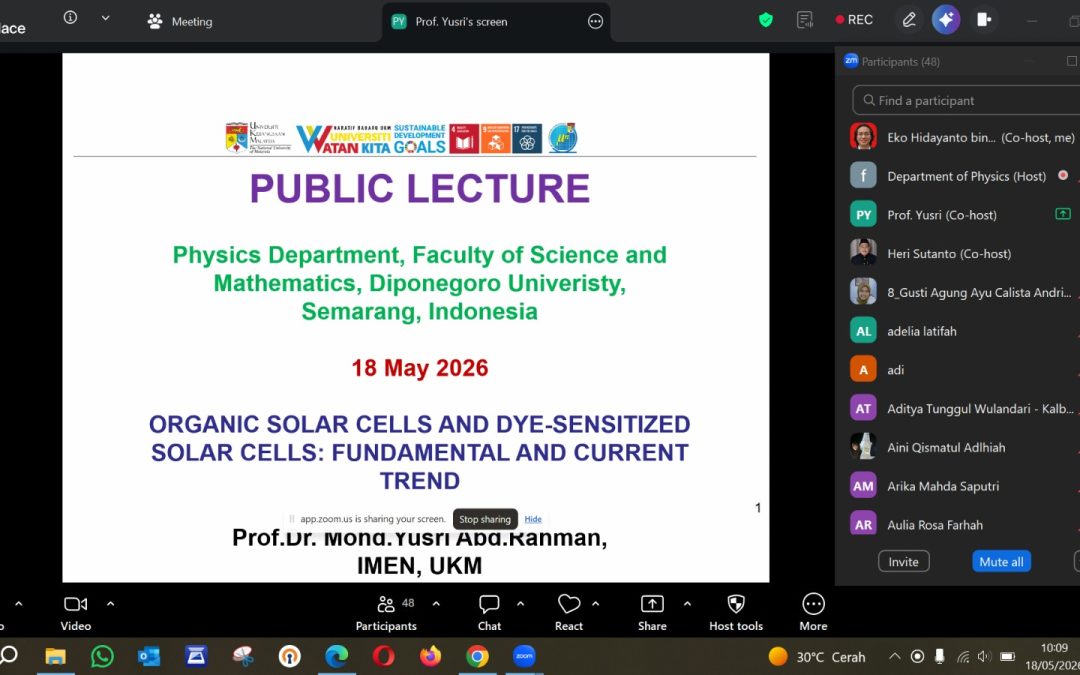Open Opera browser from taskbar

[384, 656]
